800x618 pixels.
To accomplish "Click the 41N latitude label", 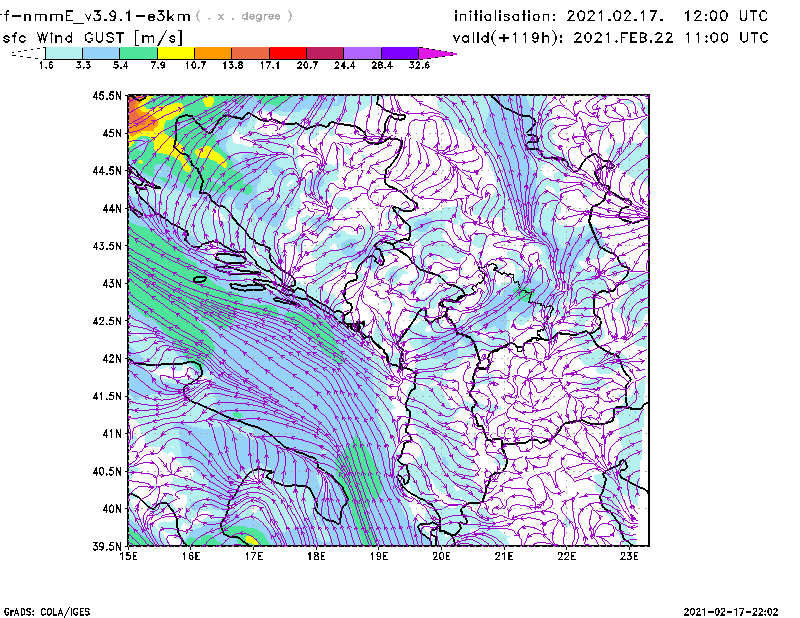I will [112, 434].
